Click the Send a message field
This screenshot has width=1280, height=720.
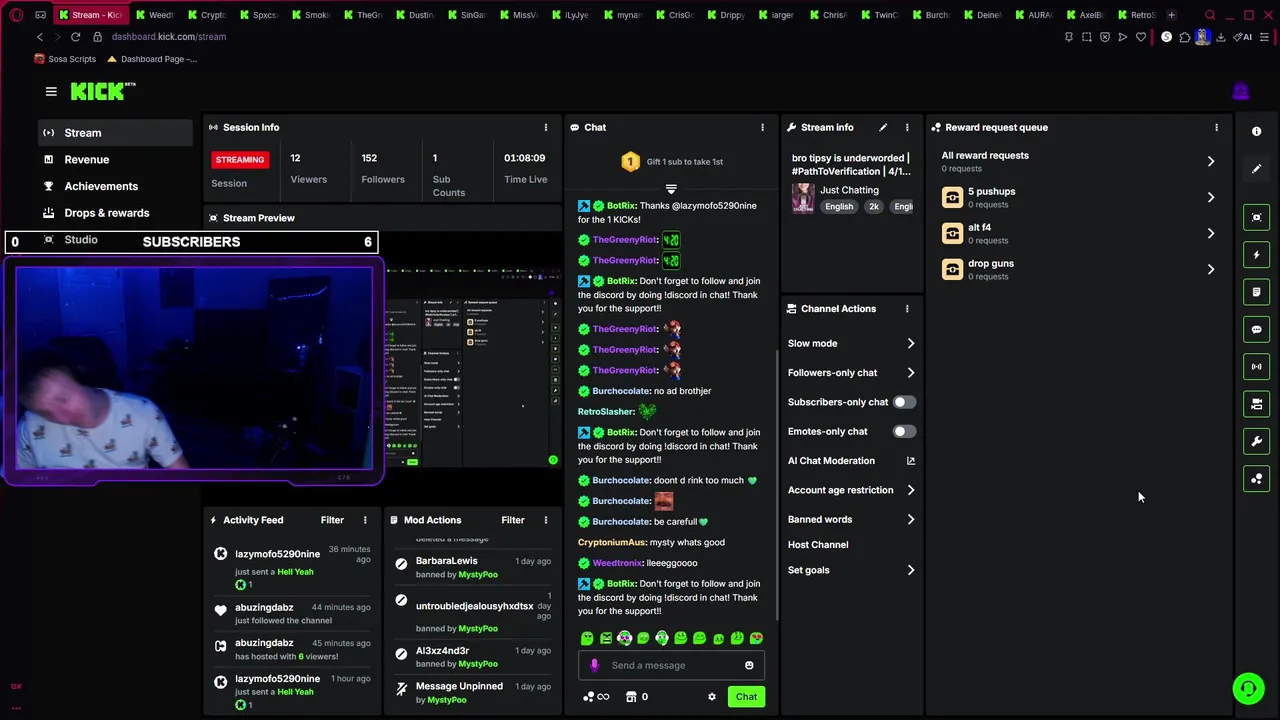coord(672,665)
